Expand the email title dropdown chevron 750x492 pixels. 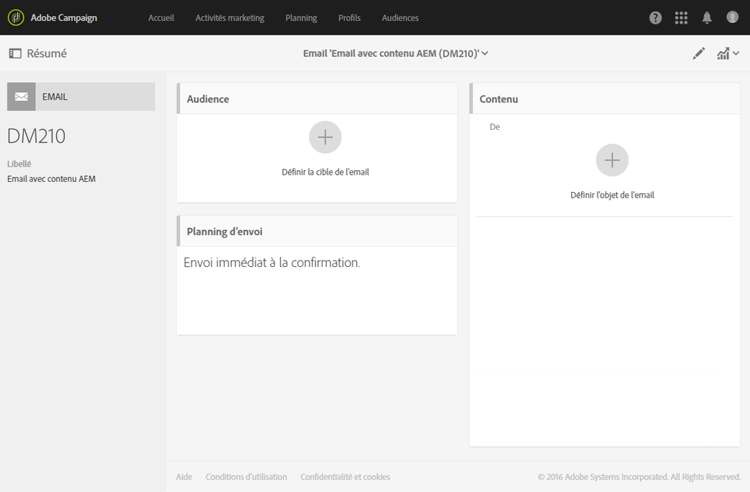(x=485, y=53)
